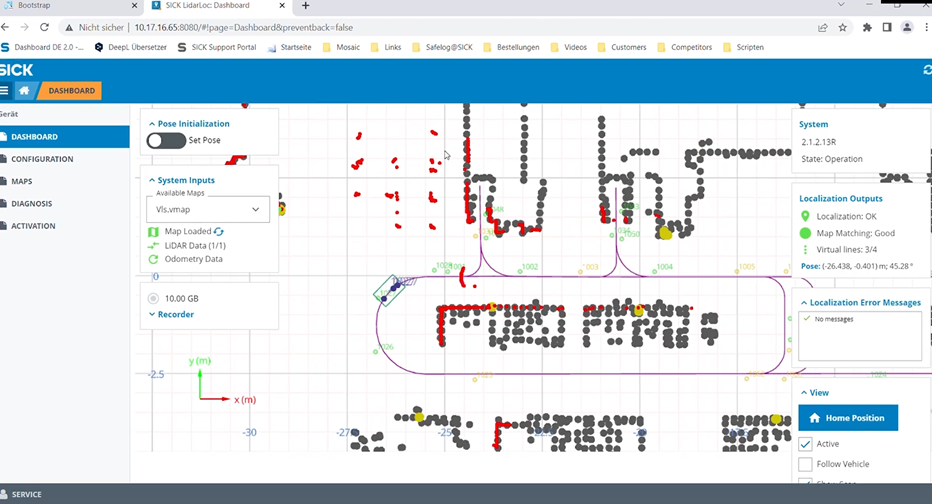Open the browser profile avatar icon
The height and width of the screenshot is (504, 932).
click(907, 27)
